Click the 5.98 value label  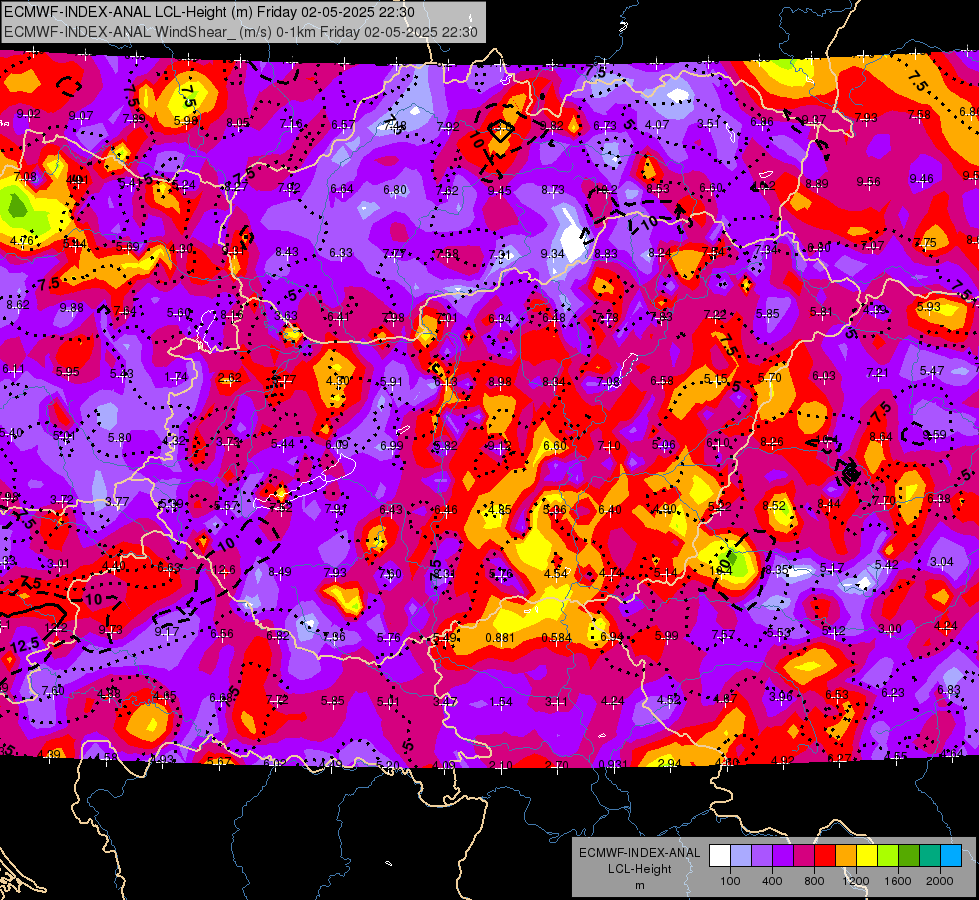click(186, 121)
